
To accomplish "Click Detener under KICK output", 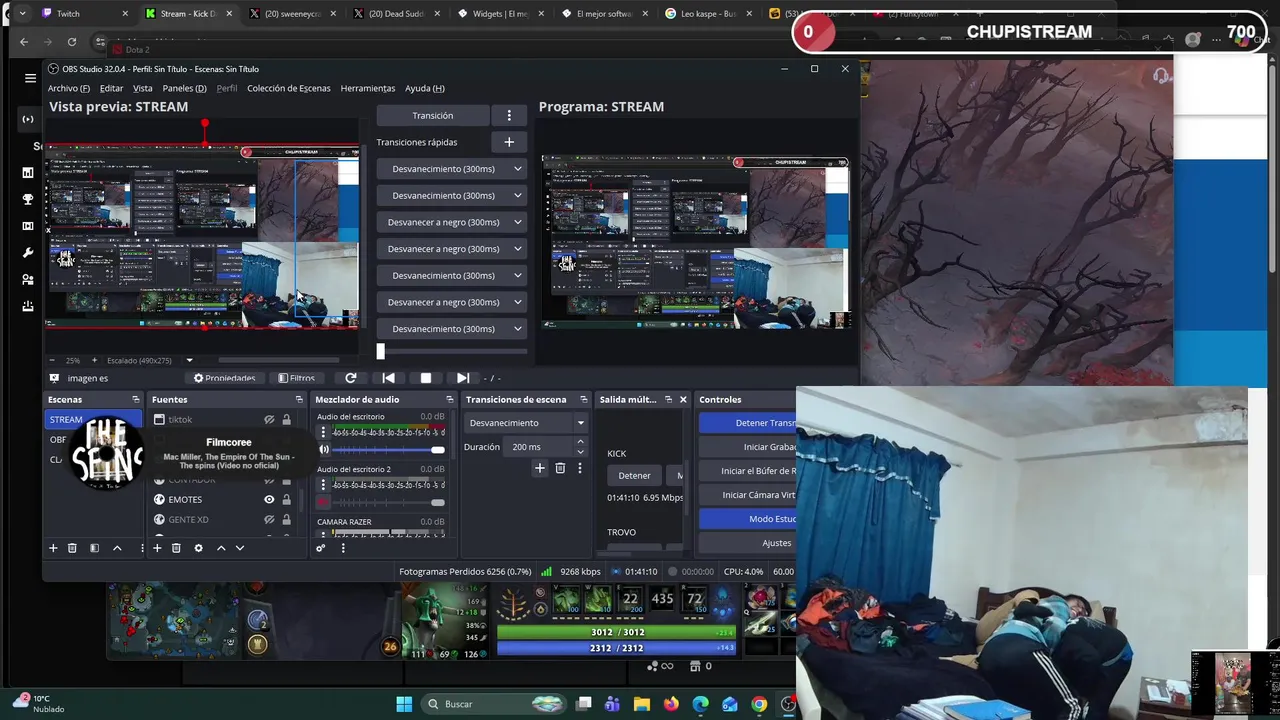I will pos(634,476).
